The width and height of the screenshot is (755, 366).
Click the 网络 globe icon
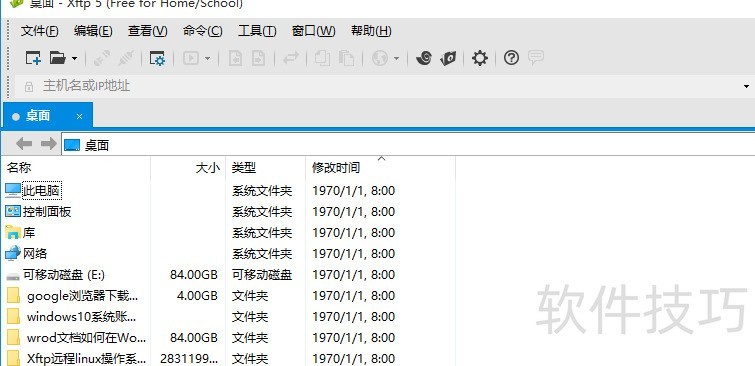[13, 253]
